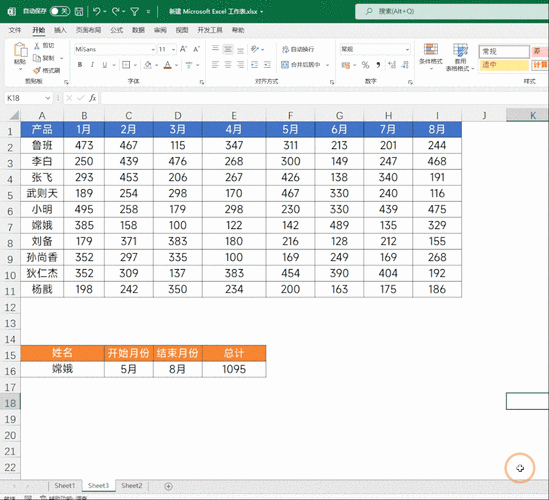
Task: Click the Save disk icon
Action: [x=79, y=12]
